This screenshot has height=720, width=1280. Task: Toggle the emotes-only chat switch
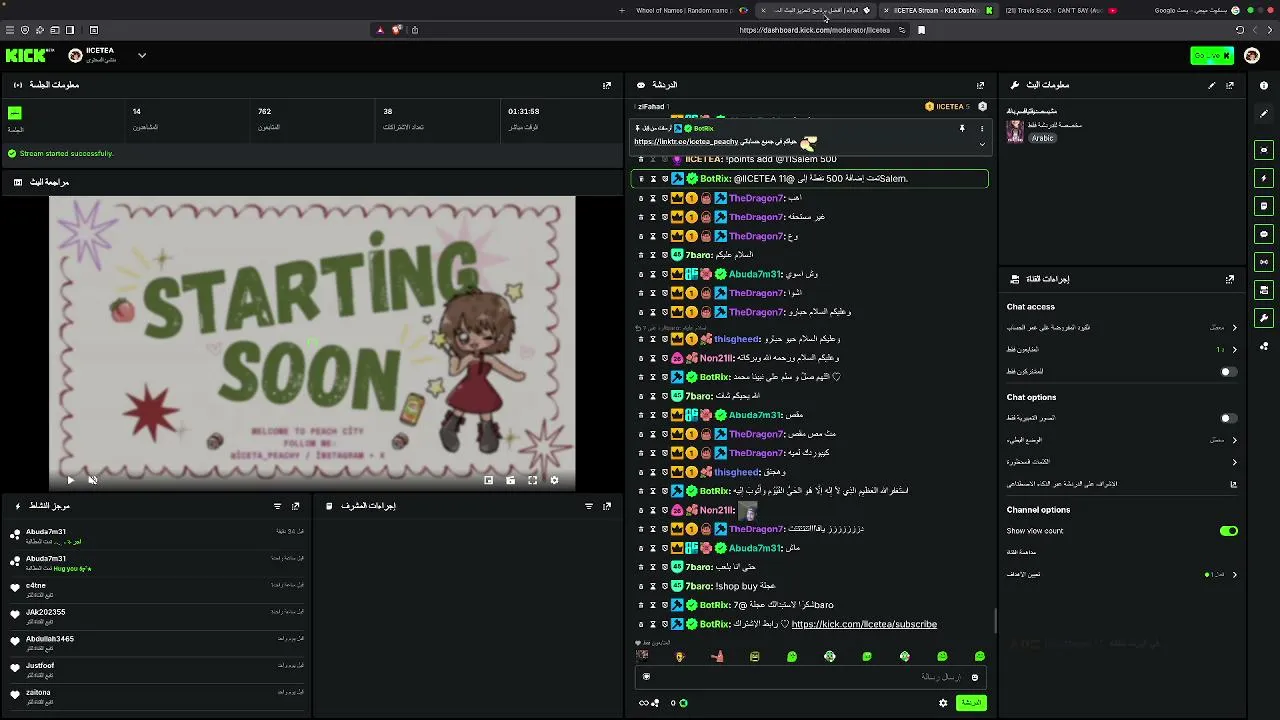[1229, 418]
